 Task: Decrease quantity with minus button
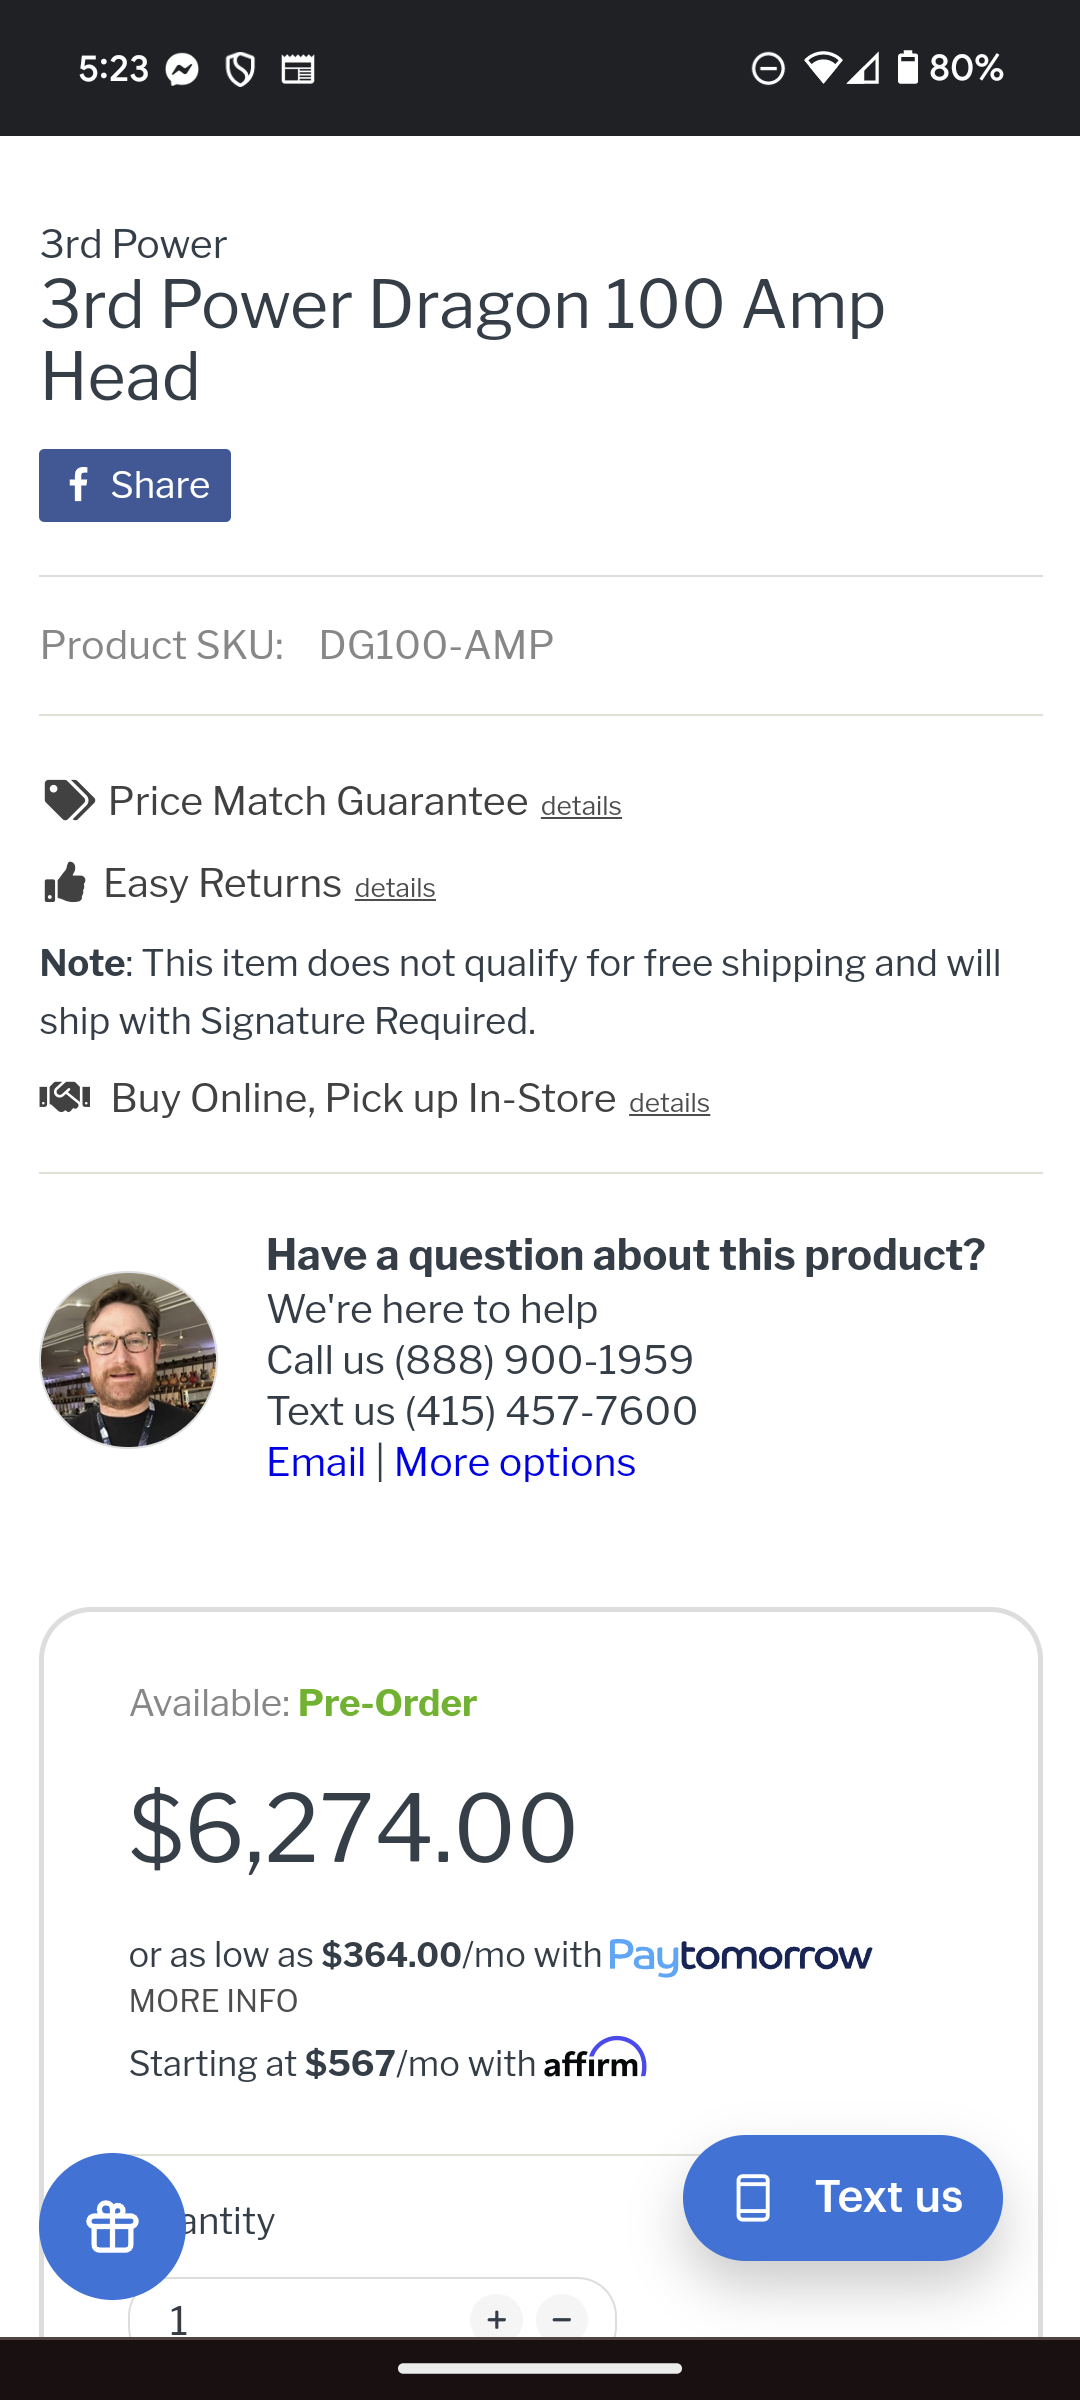pos(562,2318)
